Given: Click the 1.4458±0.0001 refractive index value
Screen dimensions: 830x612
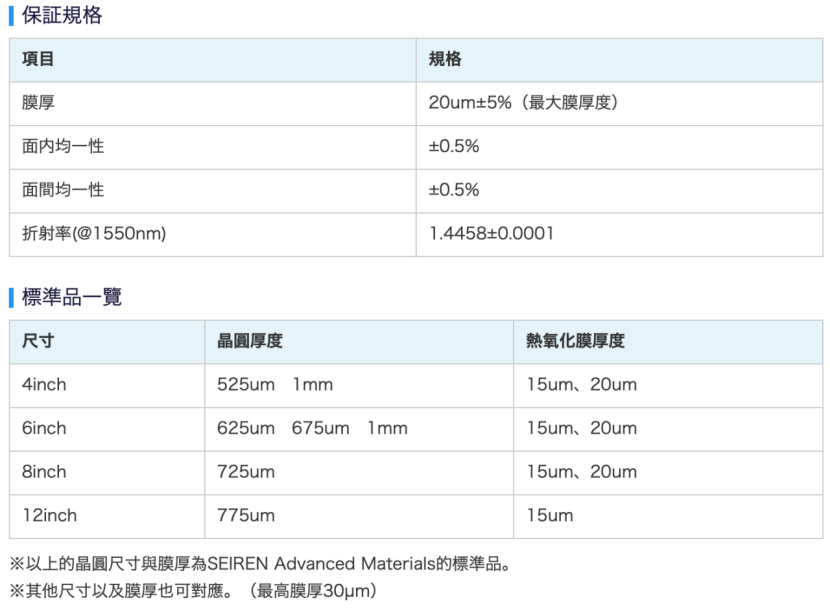Looking at the screenshot, I should click(491, 234).
